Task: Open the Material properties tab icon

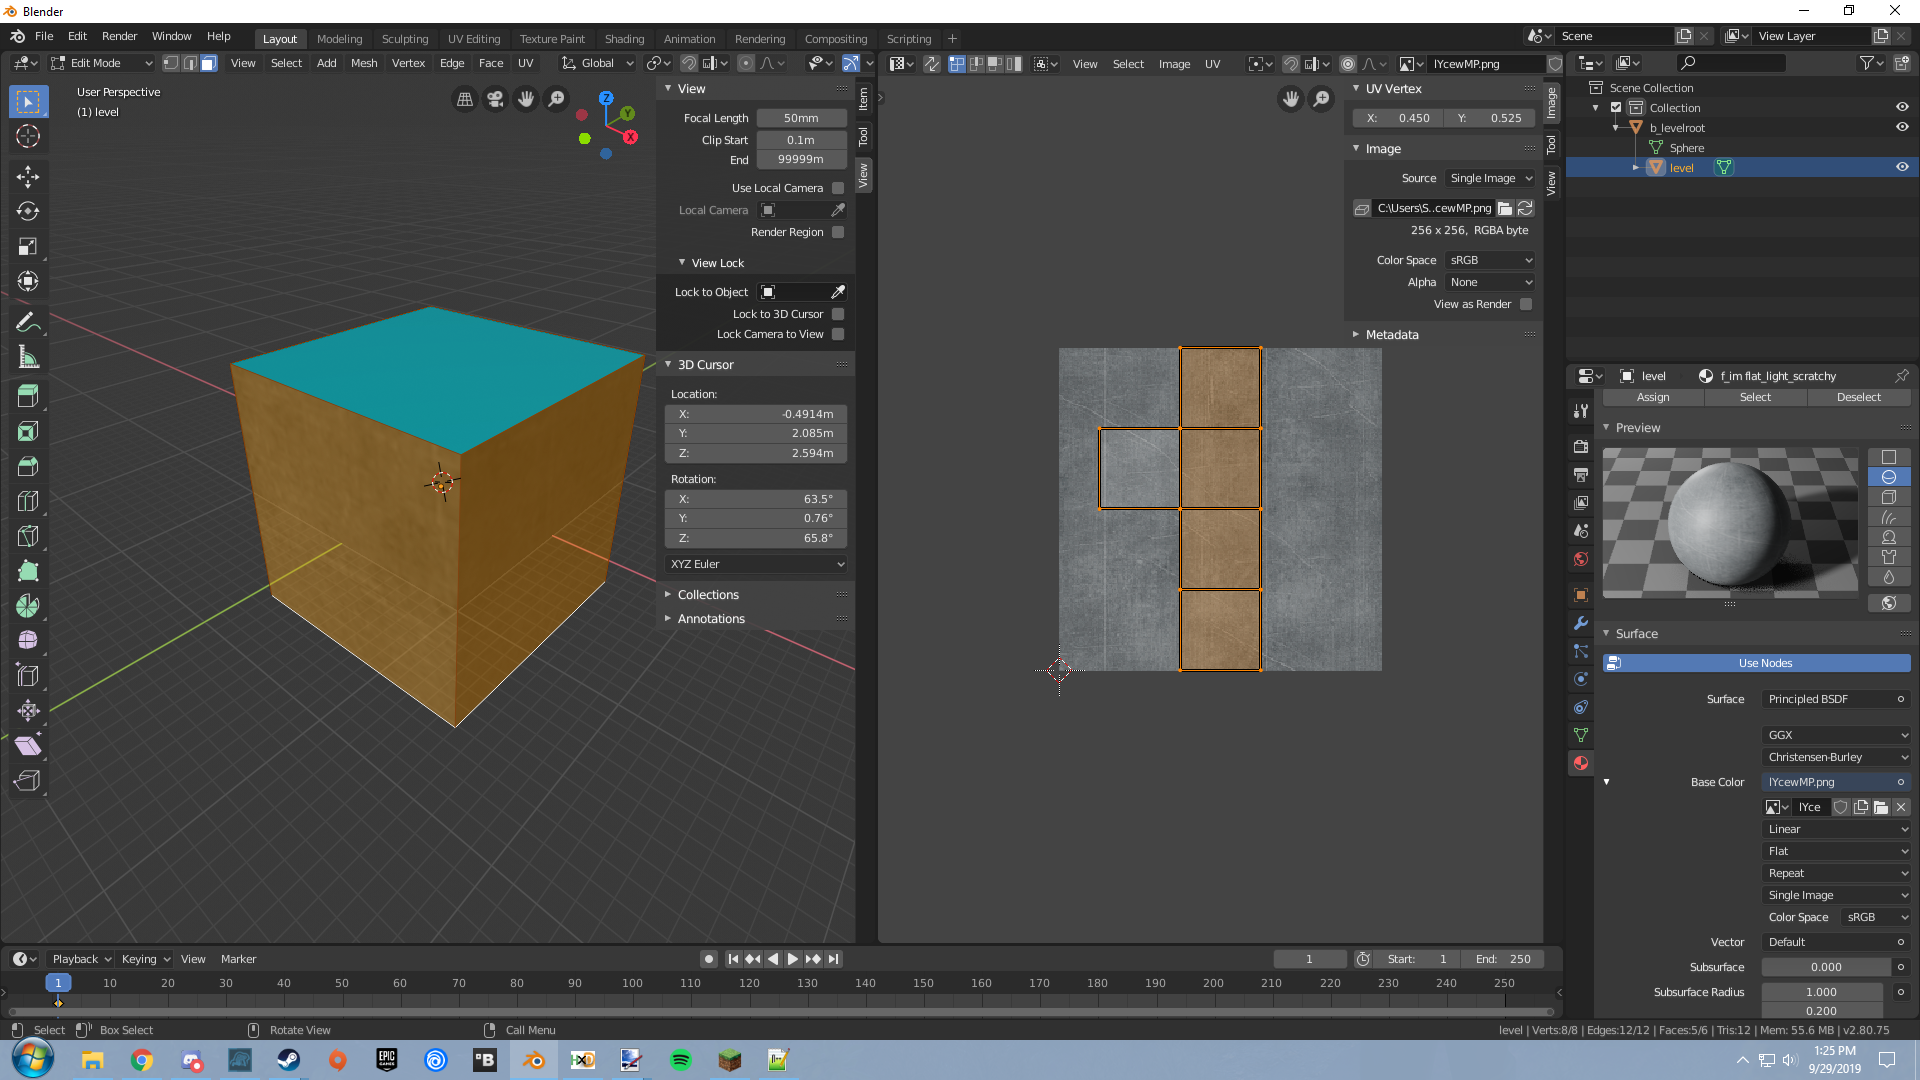Action: [1581, 763]
